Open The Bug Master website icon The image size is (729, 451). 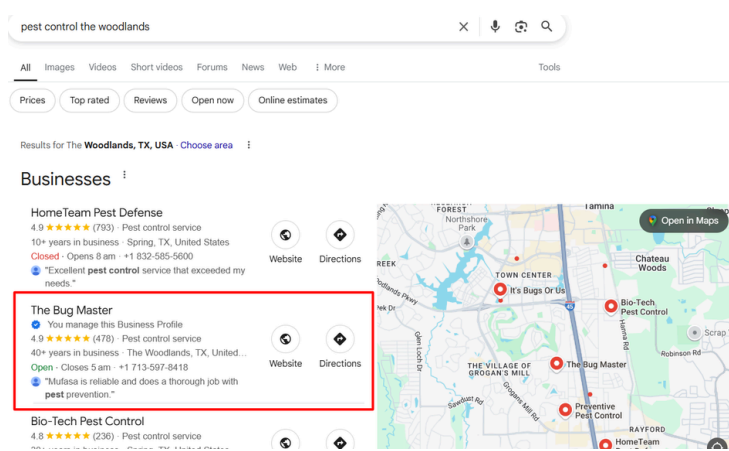(x=285, y=340)
